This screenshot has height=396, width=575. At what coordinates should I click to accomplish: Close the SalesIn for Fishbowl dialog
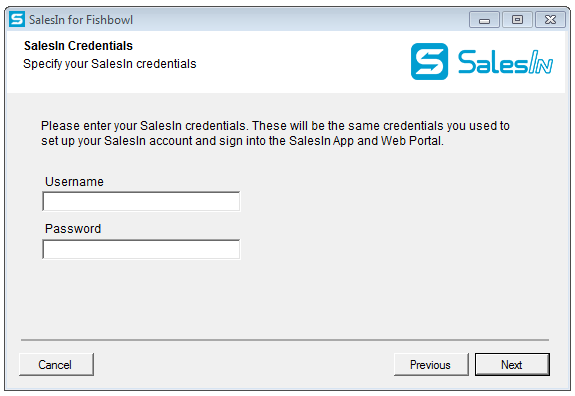[x=550, y=20]
